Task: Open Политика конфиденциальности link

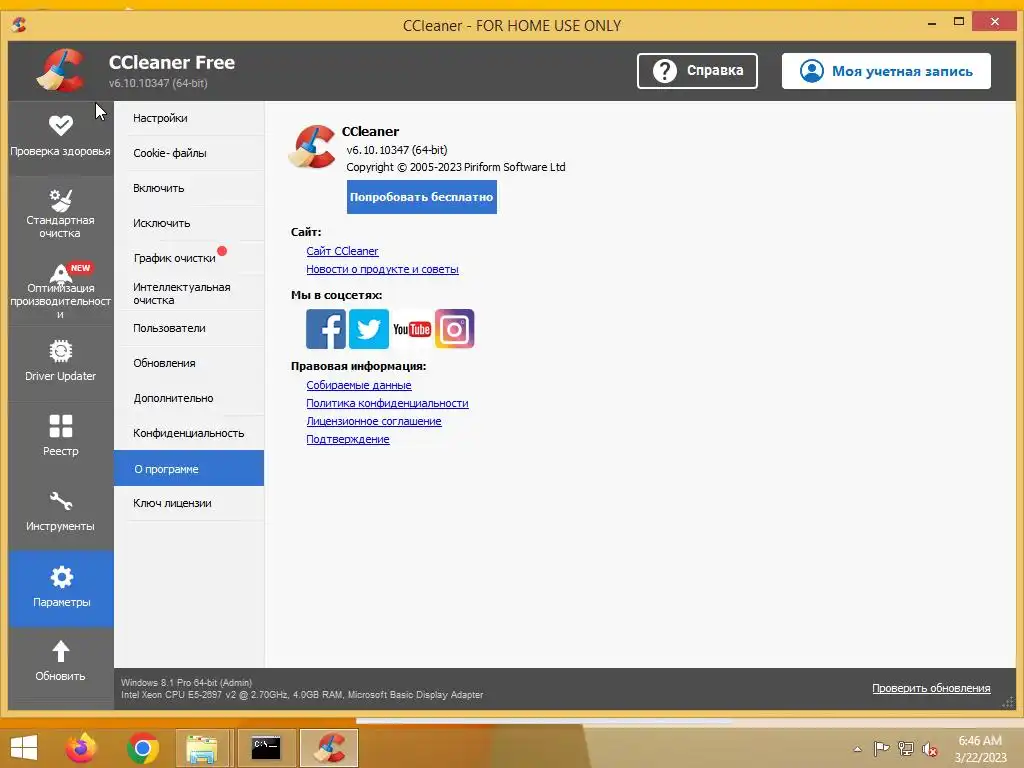Action: tap(387, 404)
